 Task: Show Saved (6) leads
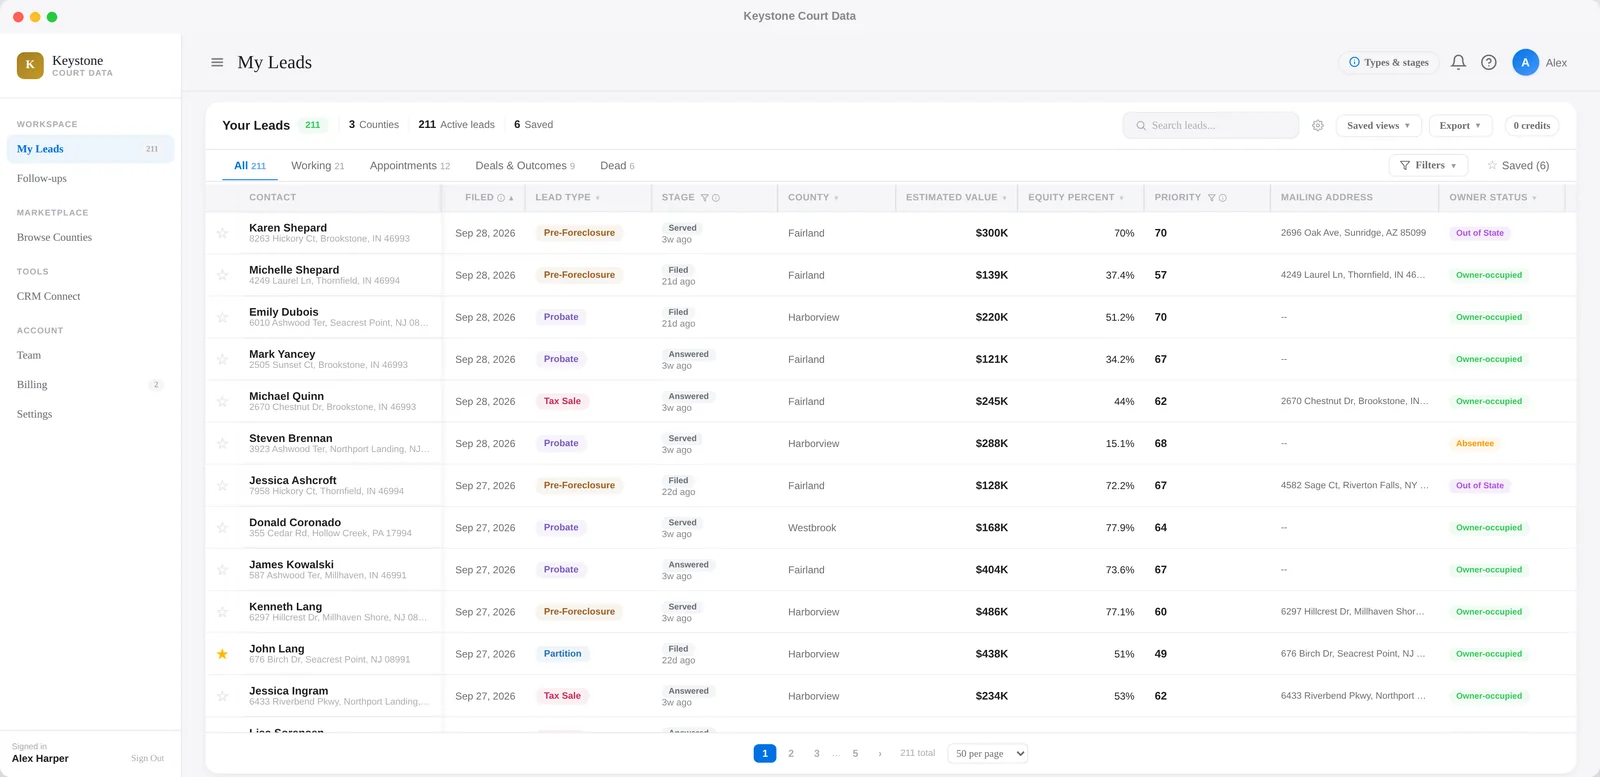(x=1518, y=165)
